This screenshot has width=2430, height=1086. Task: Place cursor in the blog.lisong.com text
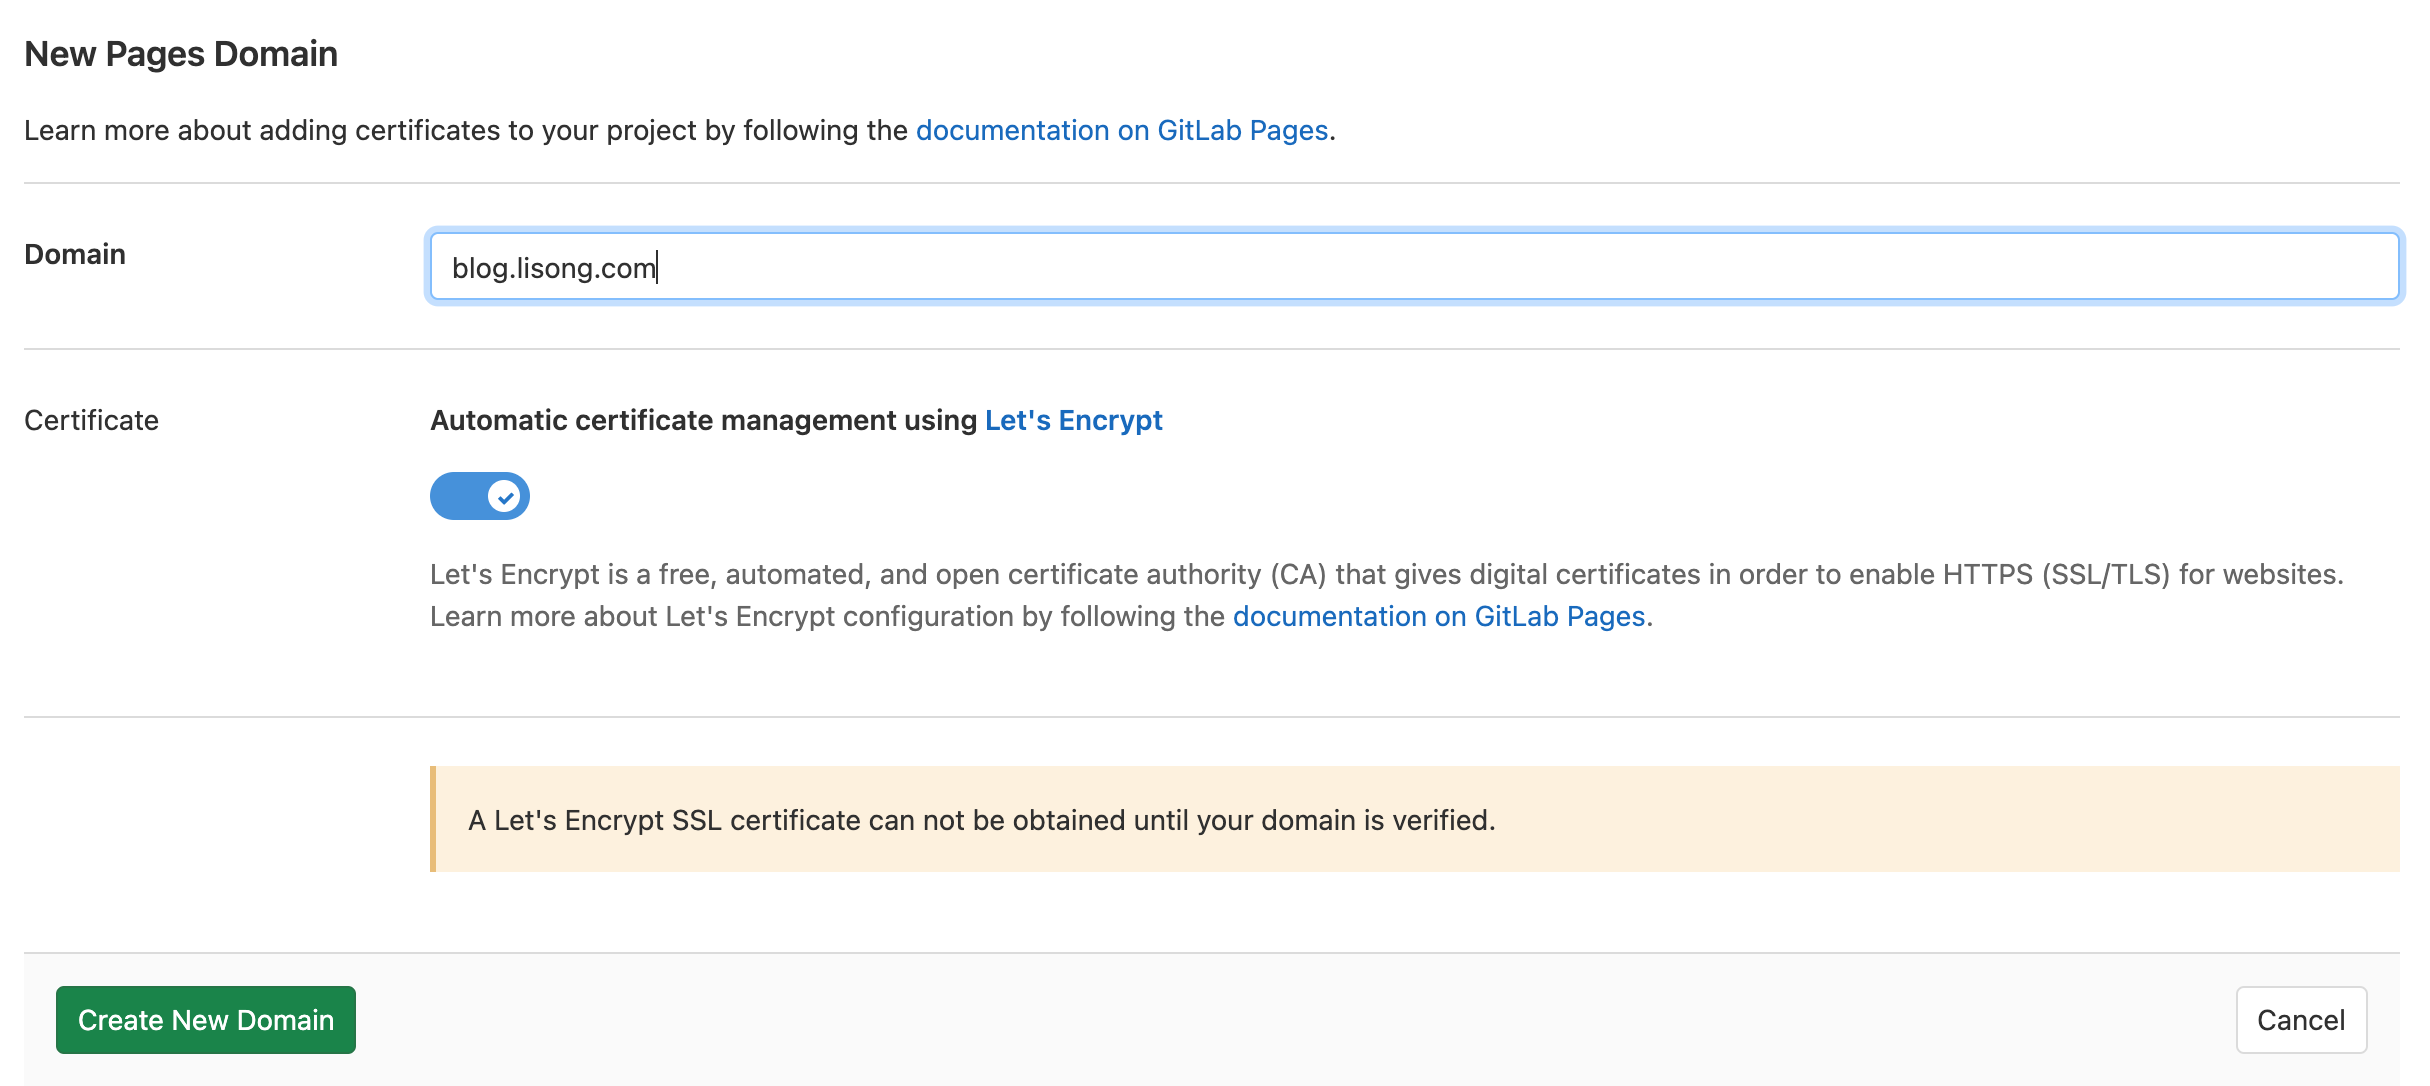click(x=553, y=268)
